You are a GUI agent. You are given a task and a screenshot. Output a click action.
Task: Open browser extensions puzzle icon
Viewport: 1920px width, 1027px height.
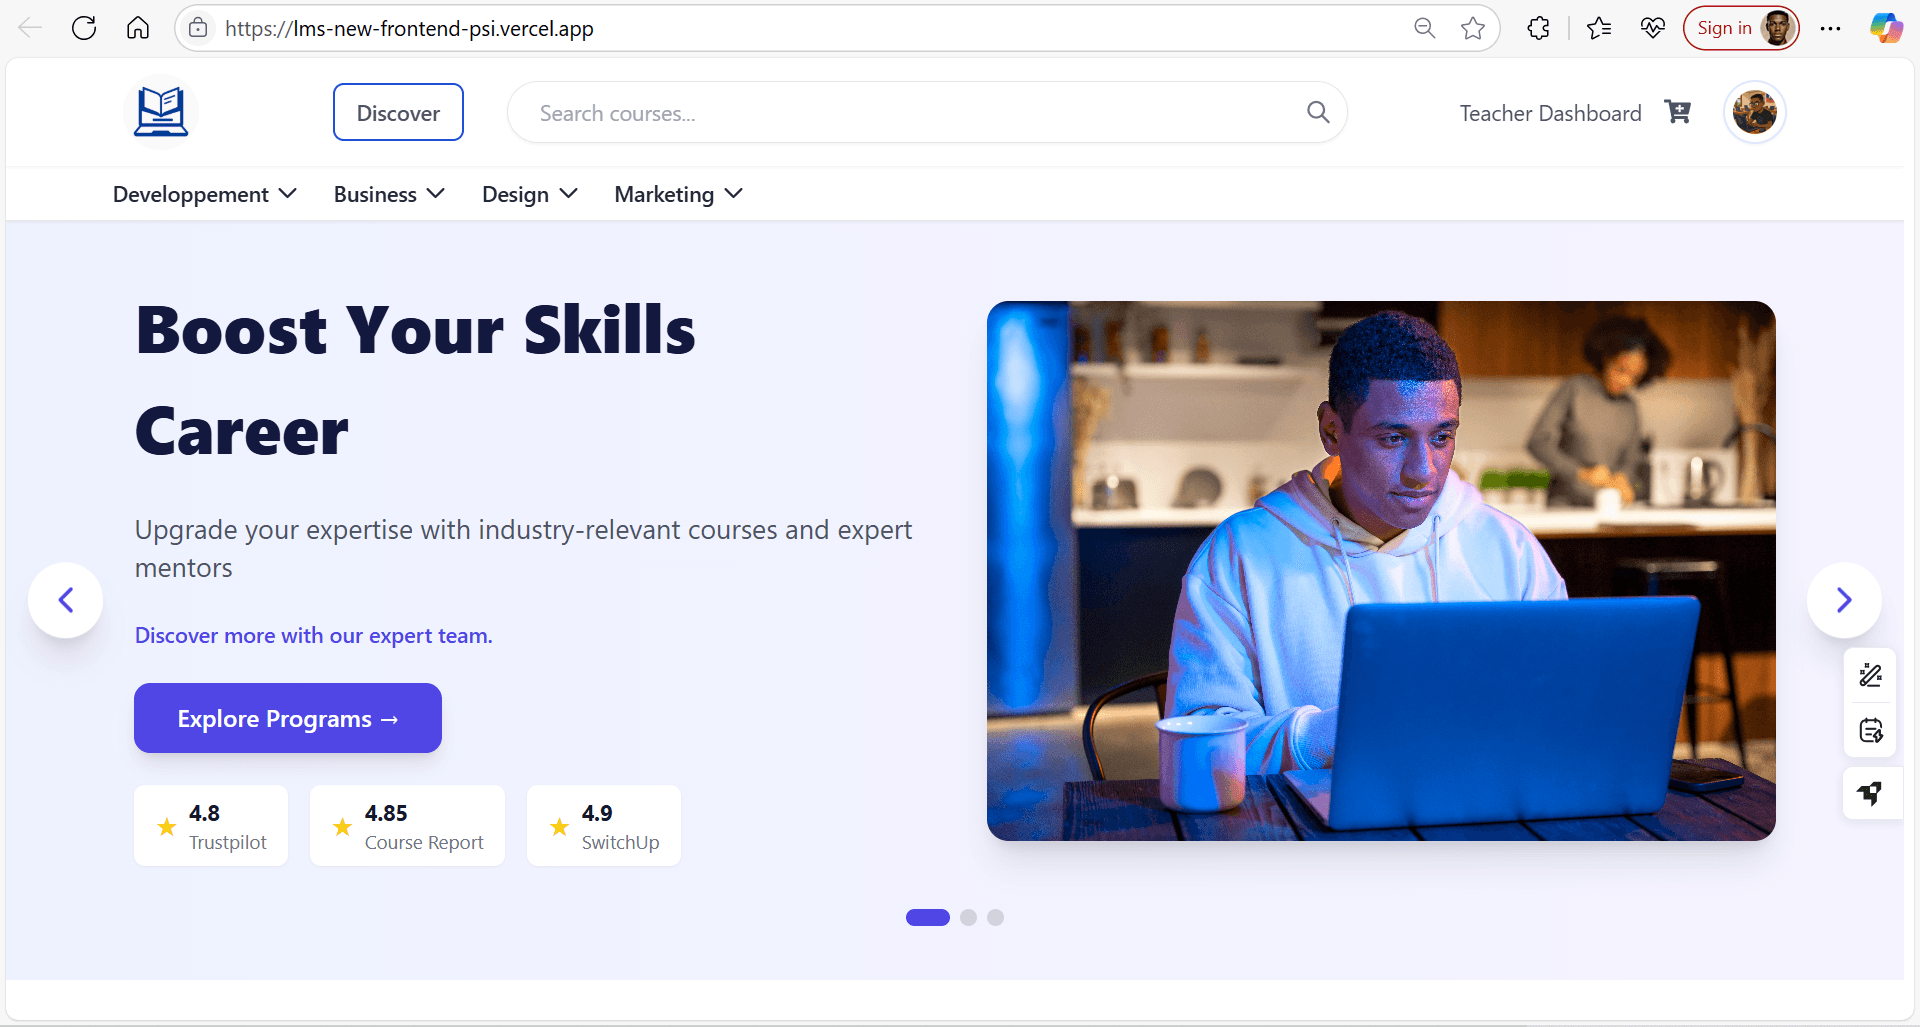point(1539,28)
